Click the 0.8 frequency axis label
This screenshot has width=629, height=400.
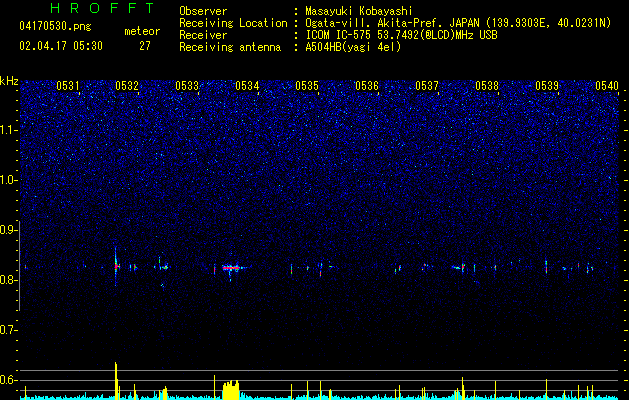[x=8, y=280]
